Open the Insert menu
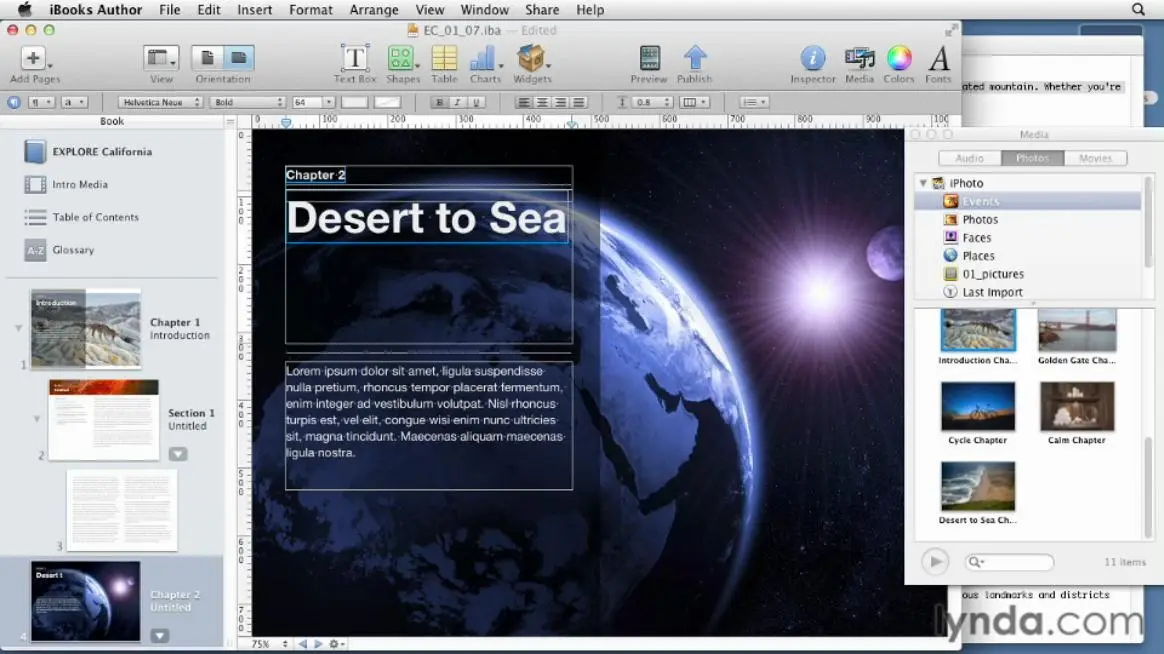 point(254,10)
